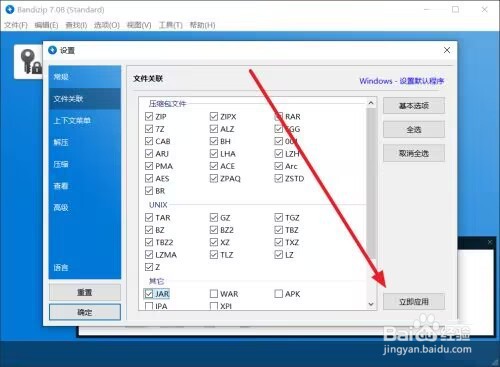Toggle the GZ checkbox
The height and width of the screenshot is (367, 500).
point(214,217)
